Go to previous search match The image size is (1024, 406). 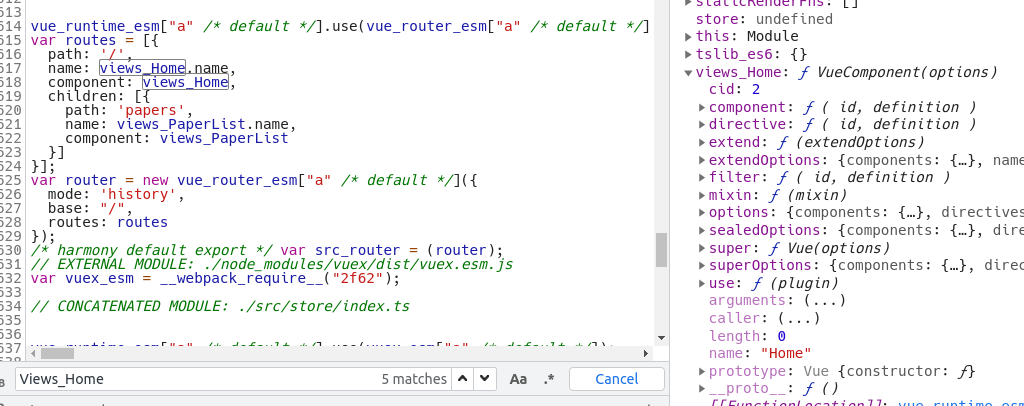462,379
